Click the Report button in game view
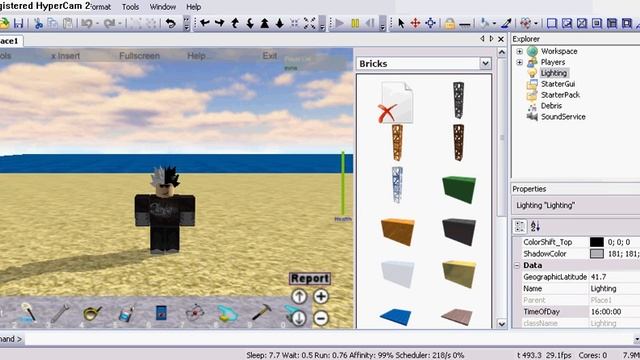The image size is (640, 360). coord(310,278)
